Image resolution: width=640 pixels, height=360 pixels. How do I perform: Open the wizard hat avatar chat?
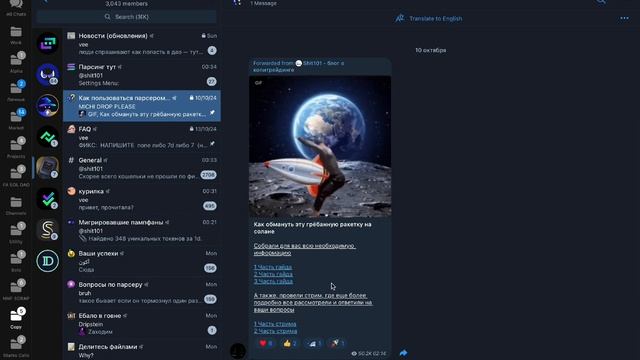pos(48,105)
